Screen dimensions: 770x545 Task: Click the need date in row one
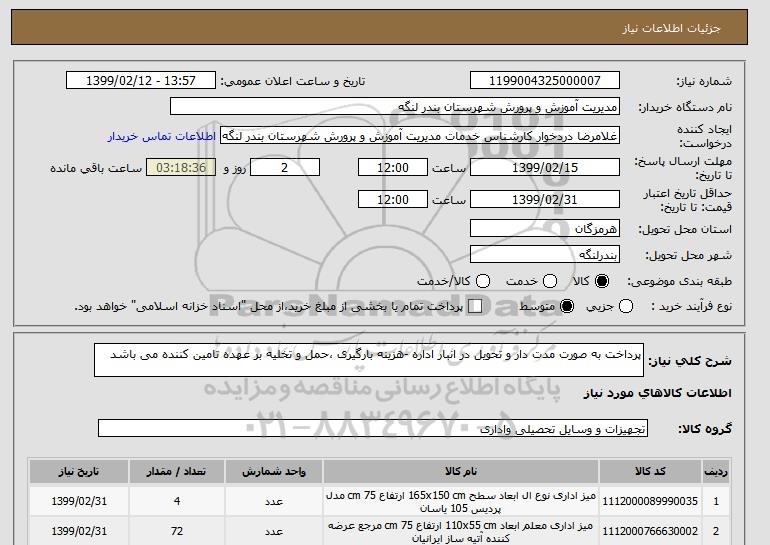(79, 501)
